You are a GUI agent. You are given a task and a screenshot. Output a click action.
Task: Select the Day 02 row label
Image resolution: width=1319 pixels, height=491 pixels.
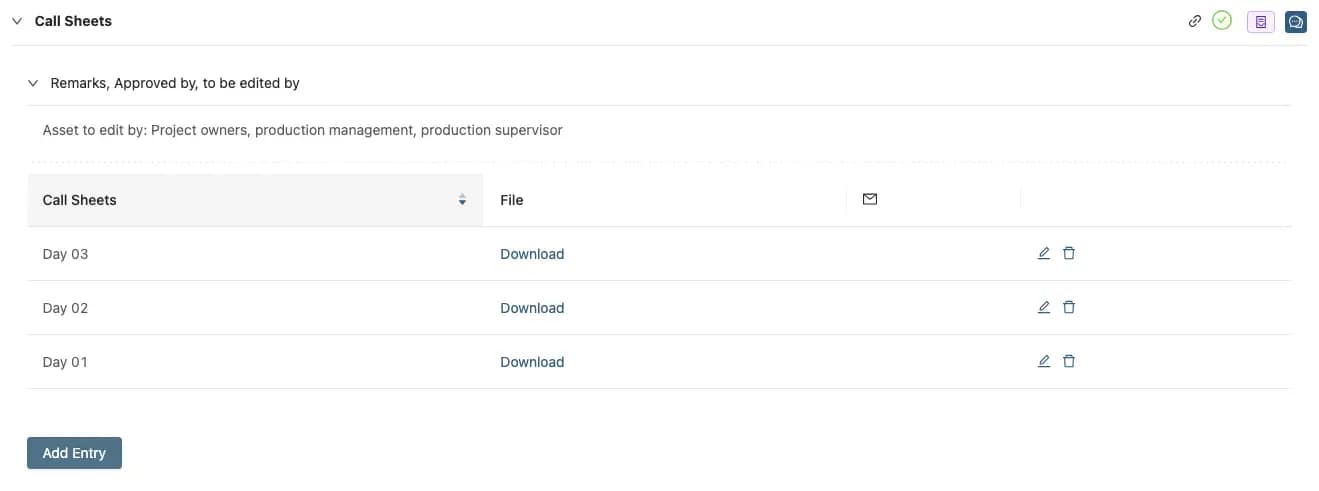[x=65, y=308]
